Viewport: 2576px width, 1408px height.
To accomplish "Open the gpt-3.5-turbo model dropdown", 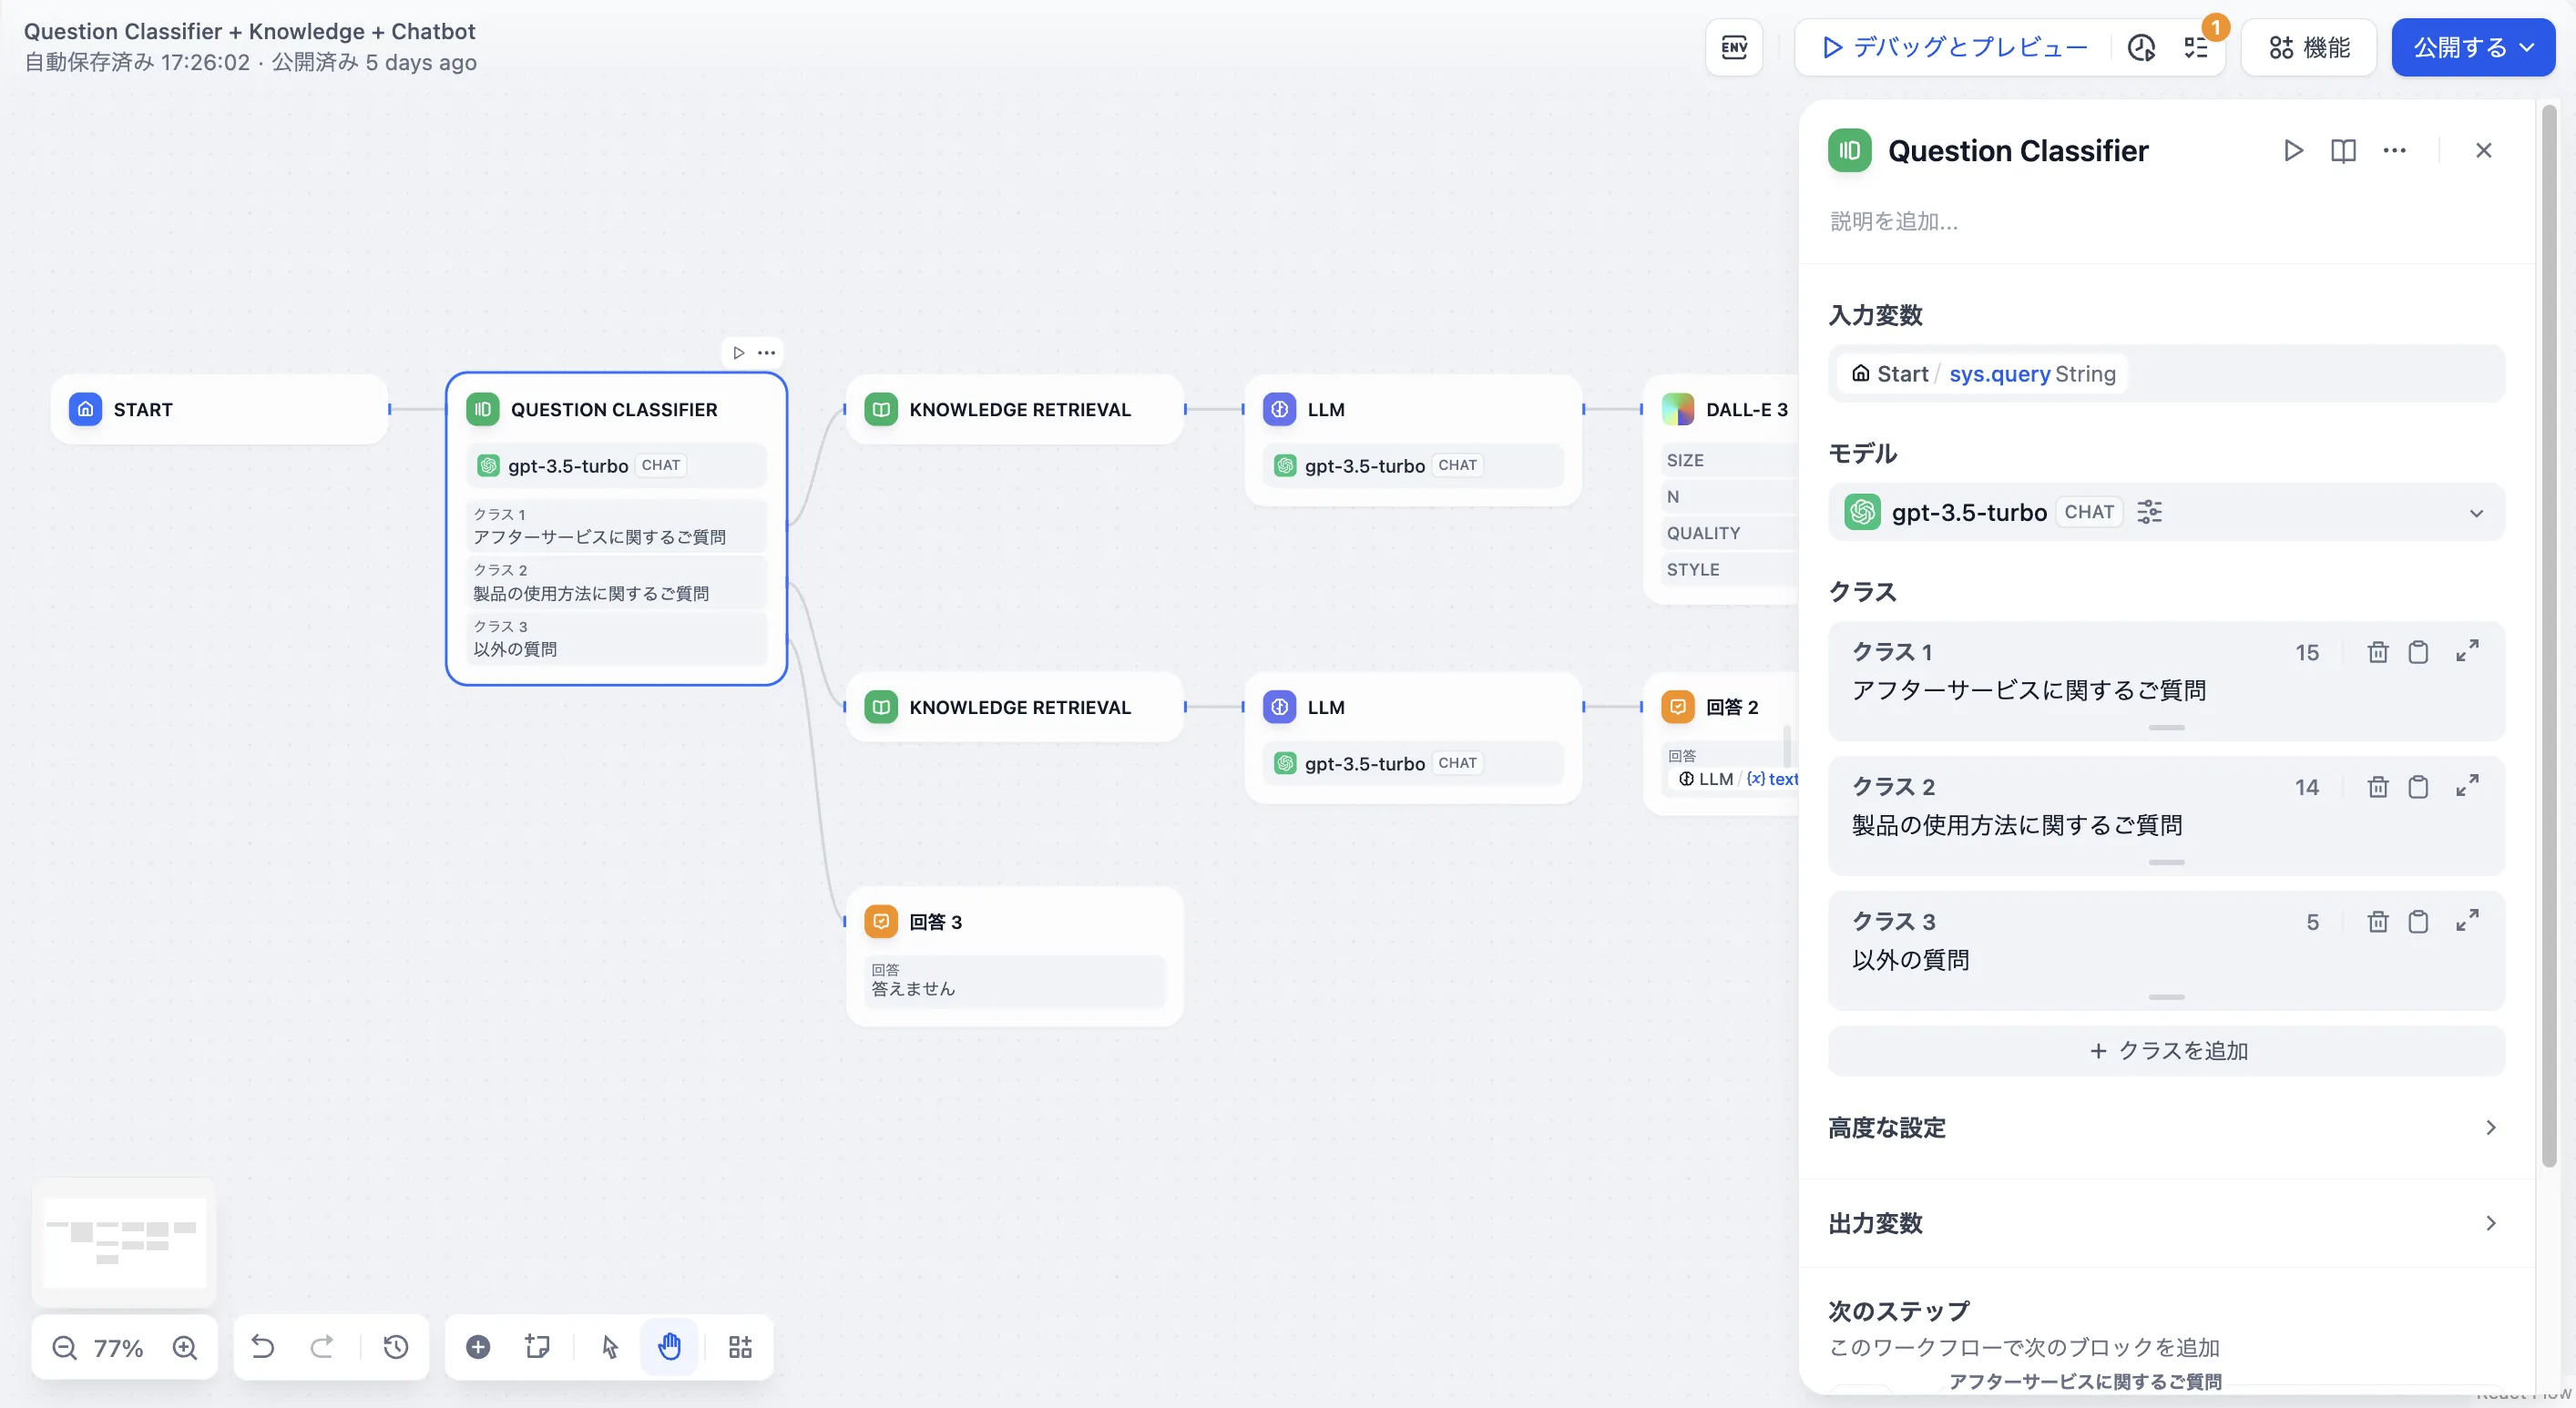I will [x=2475, y=513].
